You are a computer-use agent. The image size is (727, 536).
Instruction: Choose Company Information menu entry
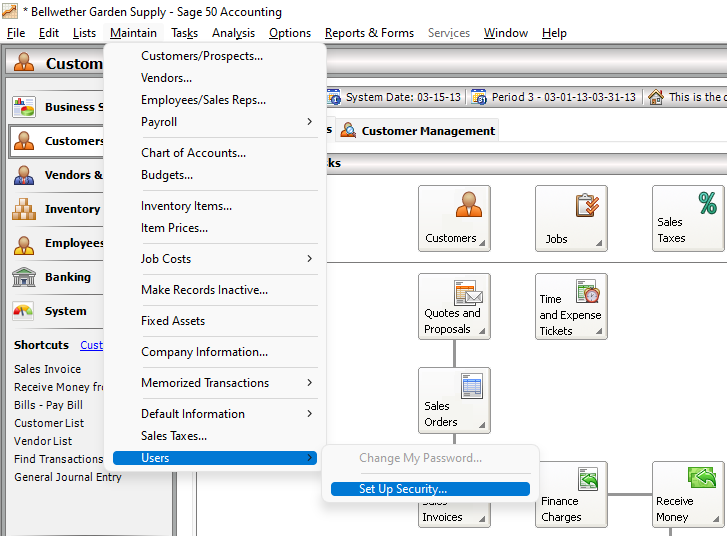(x=215, y=351)
